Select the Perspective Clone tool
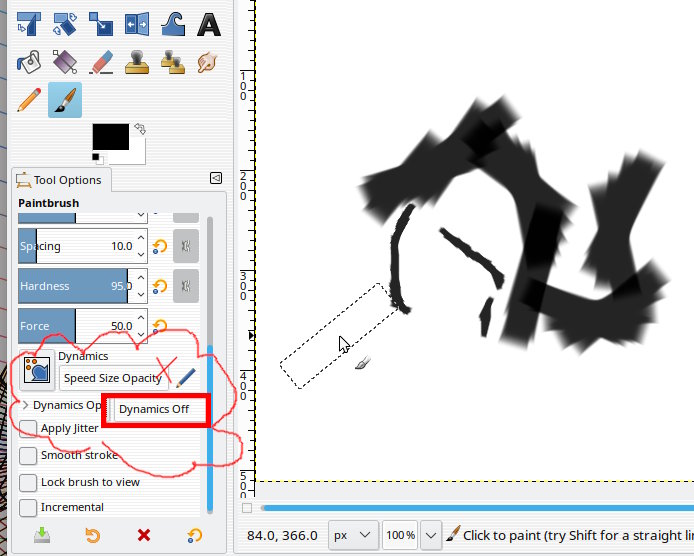This screenshot has height=556, width=694. tap(173, 62)
